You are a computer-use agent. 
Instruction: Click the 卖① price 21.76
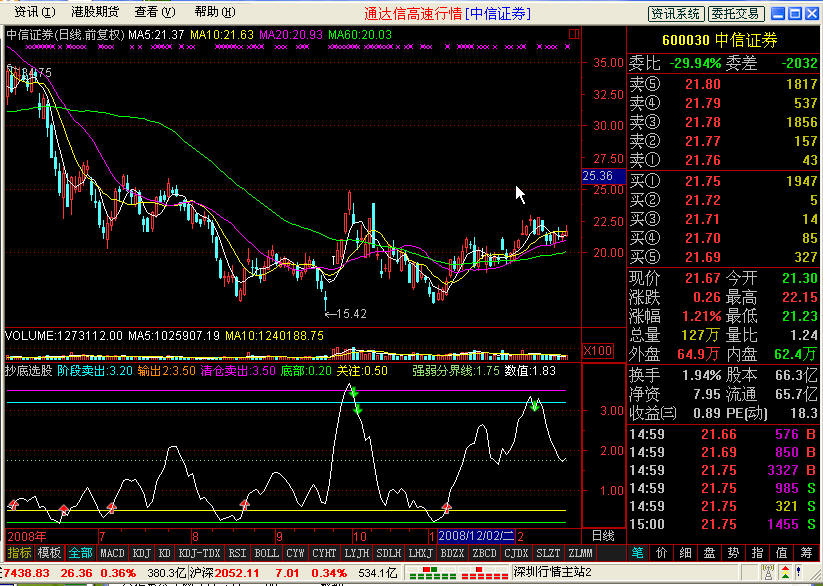[x=703, y=160]
